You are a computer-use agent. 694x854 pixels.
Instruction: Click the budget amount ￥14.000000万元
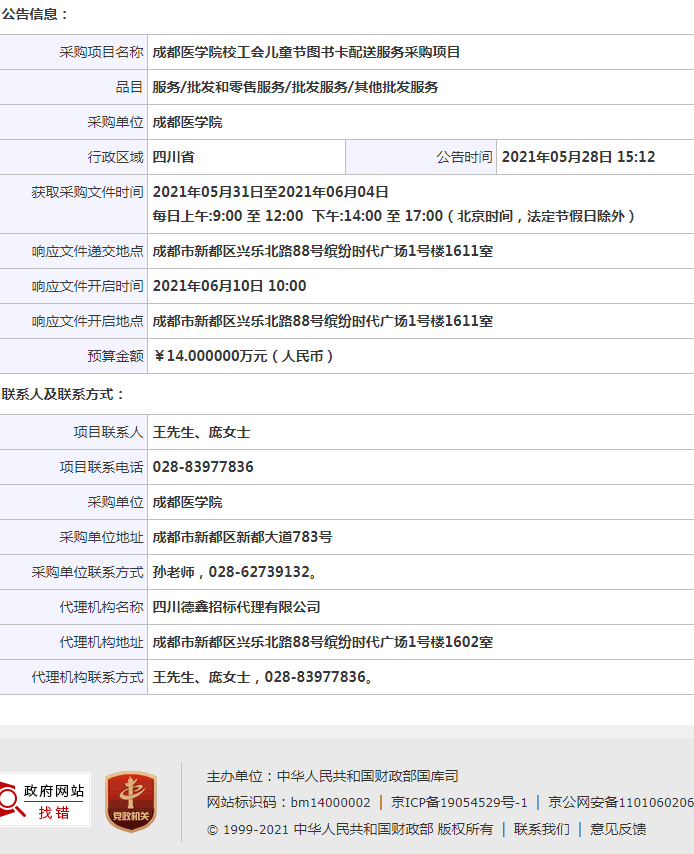pyautogui.click(x=244, y=356)
